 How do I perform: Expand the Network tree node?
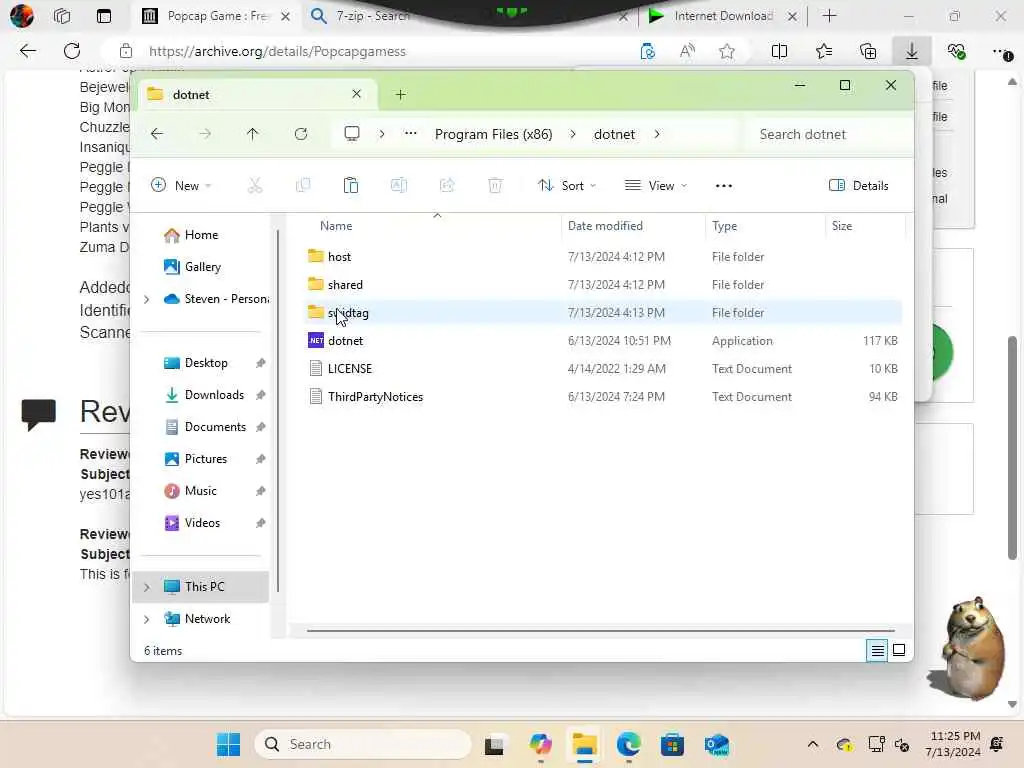click(x=147, y=619)
